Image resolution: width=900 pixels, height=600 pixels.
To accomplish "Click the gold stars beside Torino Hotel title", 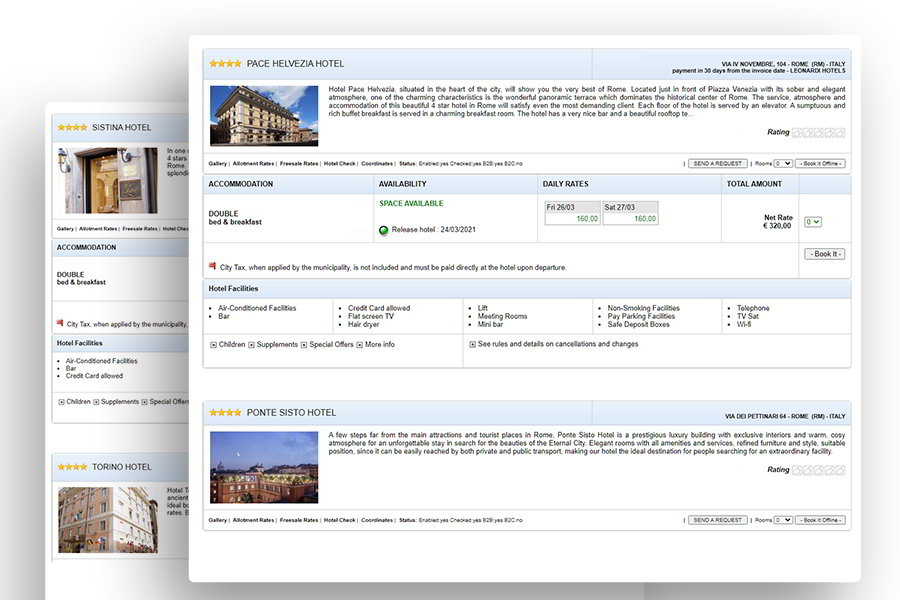I will [x=72, y=467].
